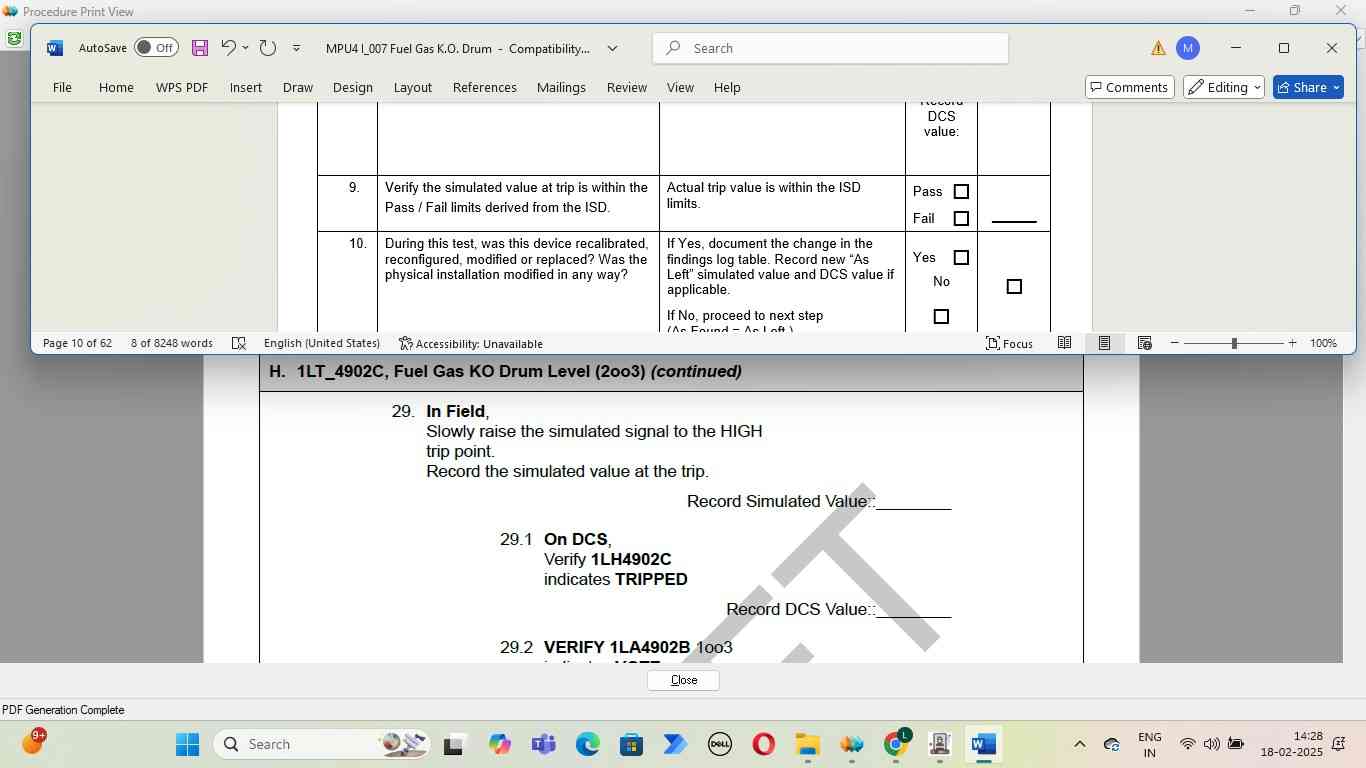
Task: Open Microsoft Teams from taskbar
Action: [x=543, y=744]
